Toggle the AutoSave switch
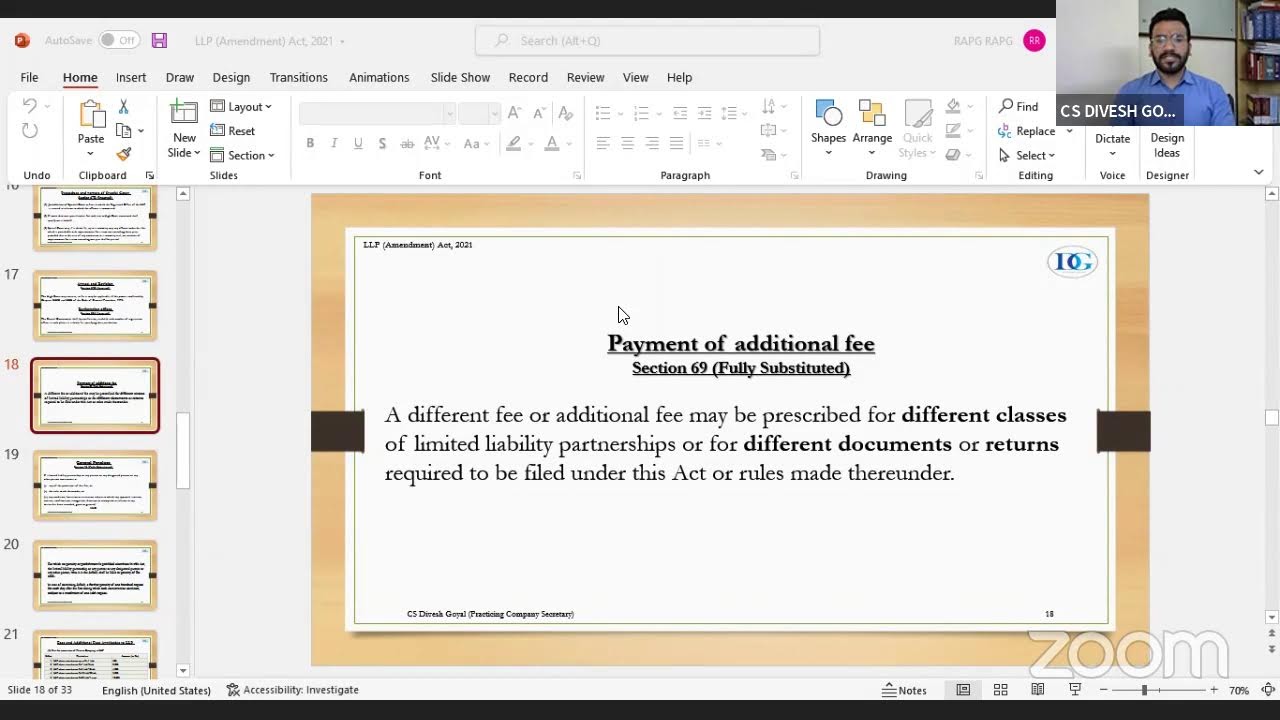This screenshot has width=1280, height=720. pos(119,41)
